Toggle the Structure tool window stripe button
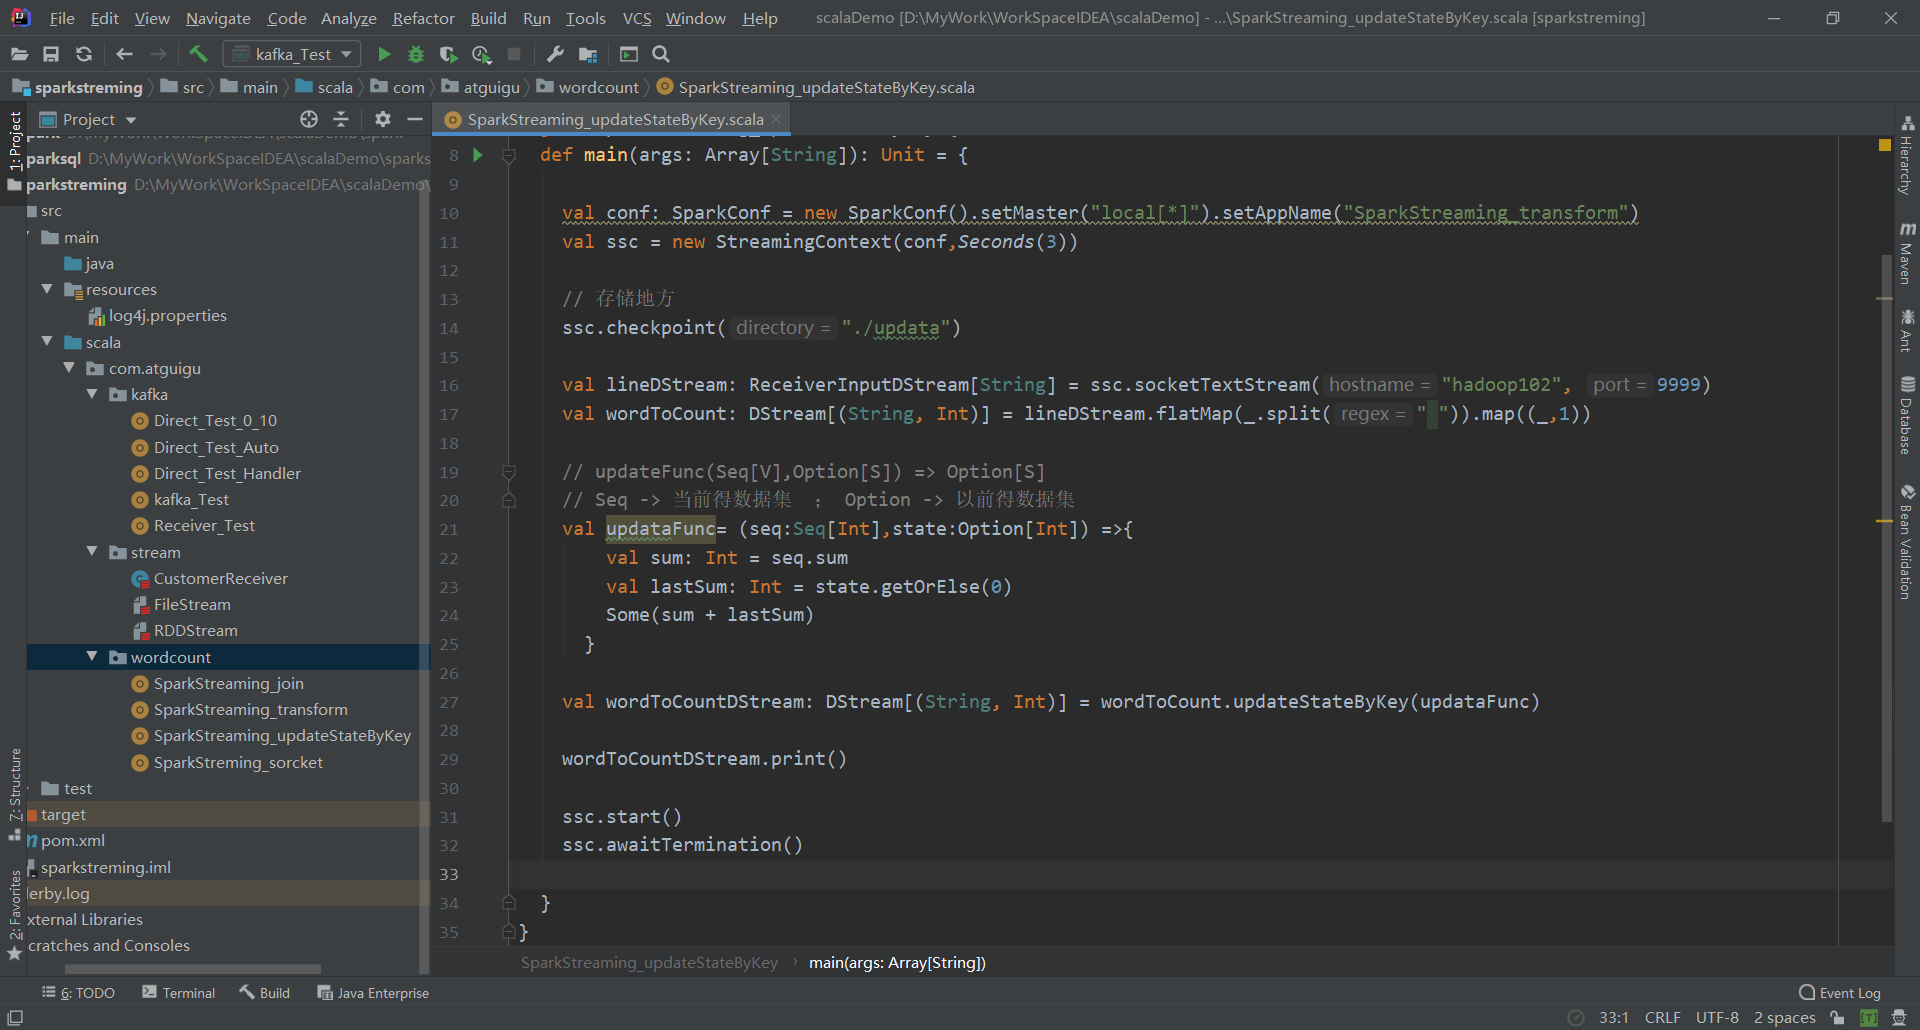This screenshot has width=1920, height=1030. click(x=14, y=795)
